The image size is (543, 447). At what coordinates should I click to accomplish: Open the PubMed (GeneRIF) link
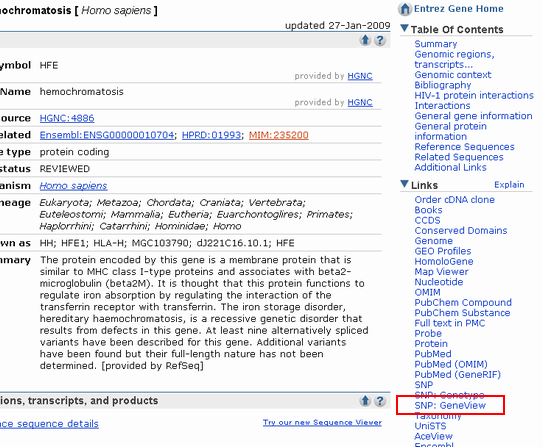[x=457, y=375]
